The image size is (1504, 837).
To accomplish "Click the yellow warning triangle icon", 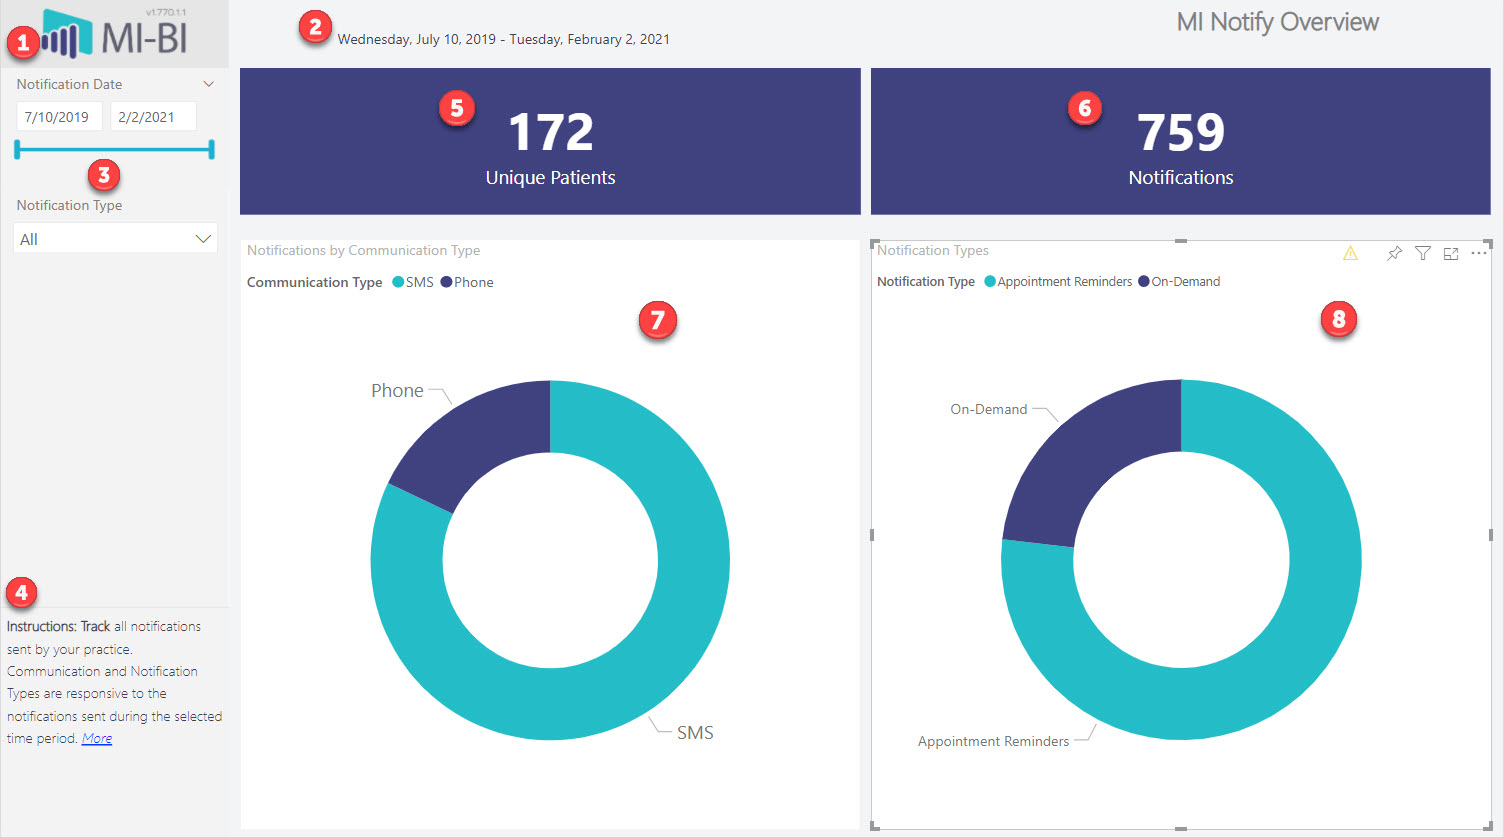I will 1350,254.
